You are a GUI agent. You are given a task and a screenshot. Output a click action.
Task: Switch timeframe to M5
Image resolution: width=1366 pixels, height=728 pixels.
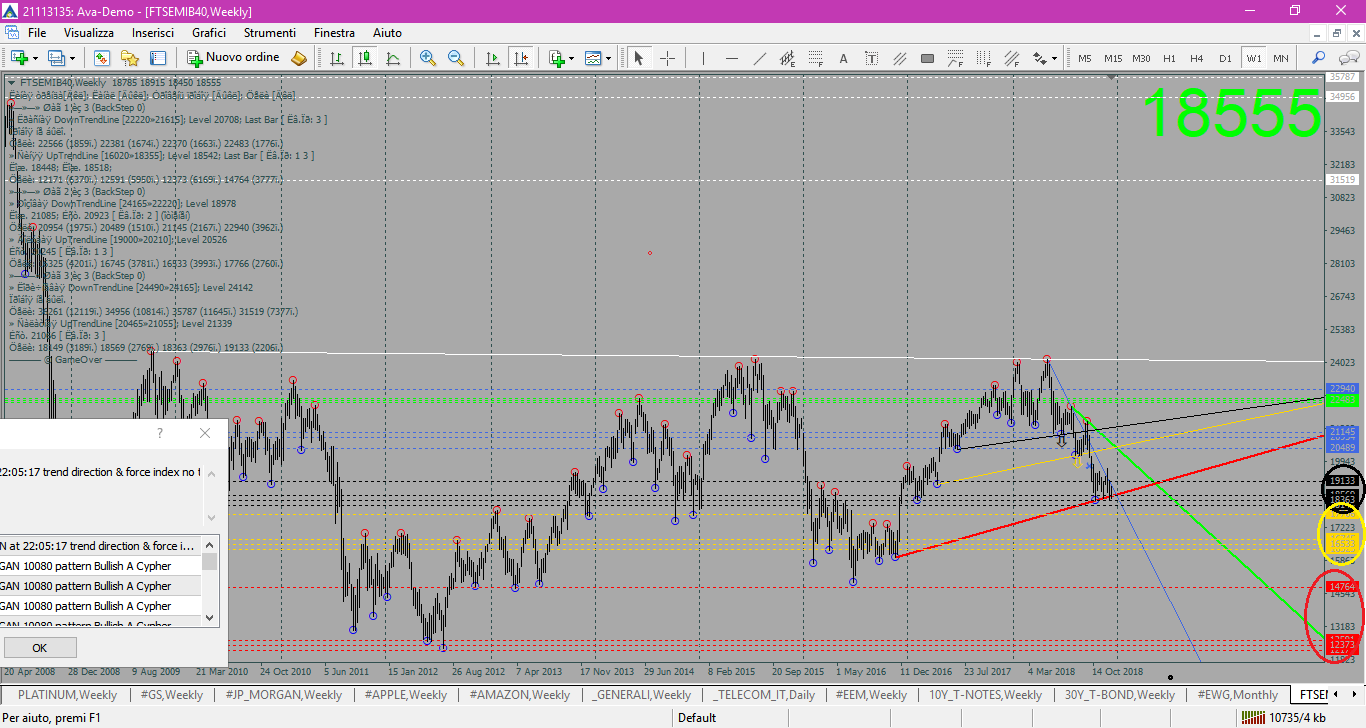(1084, 58)
